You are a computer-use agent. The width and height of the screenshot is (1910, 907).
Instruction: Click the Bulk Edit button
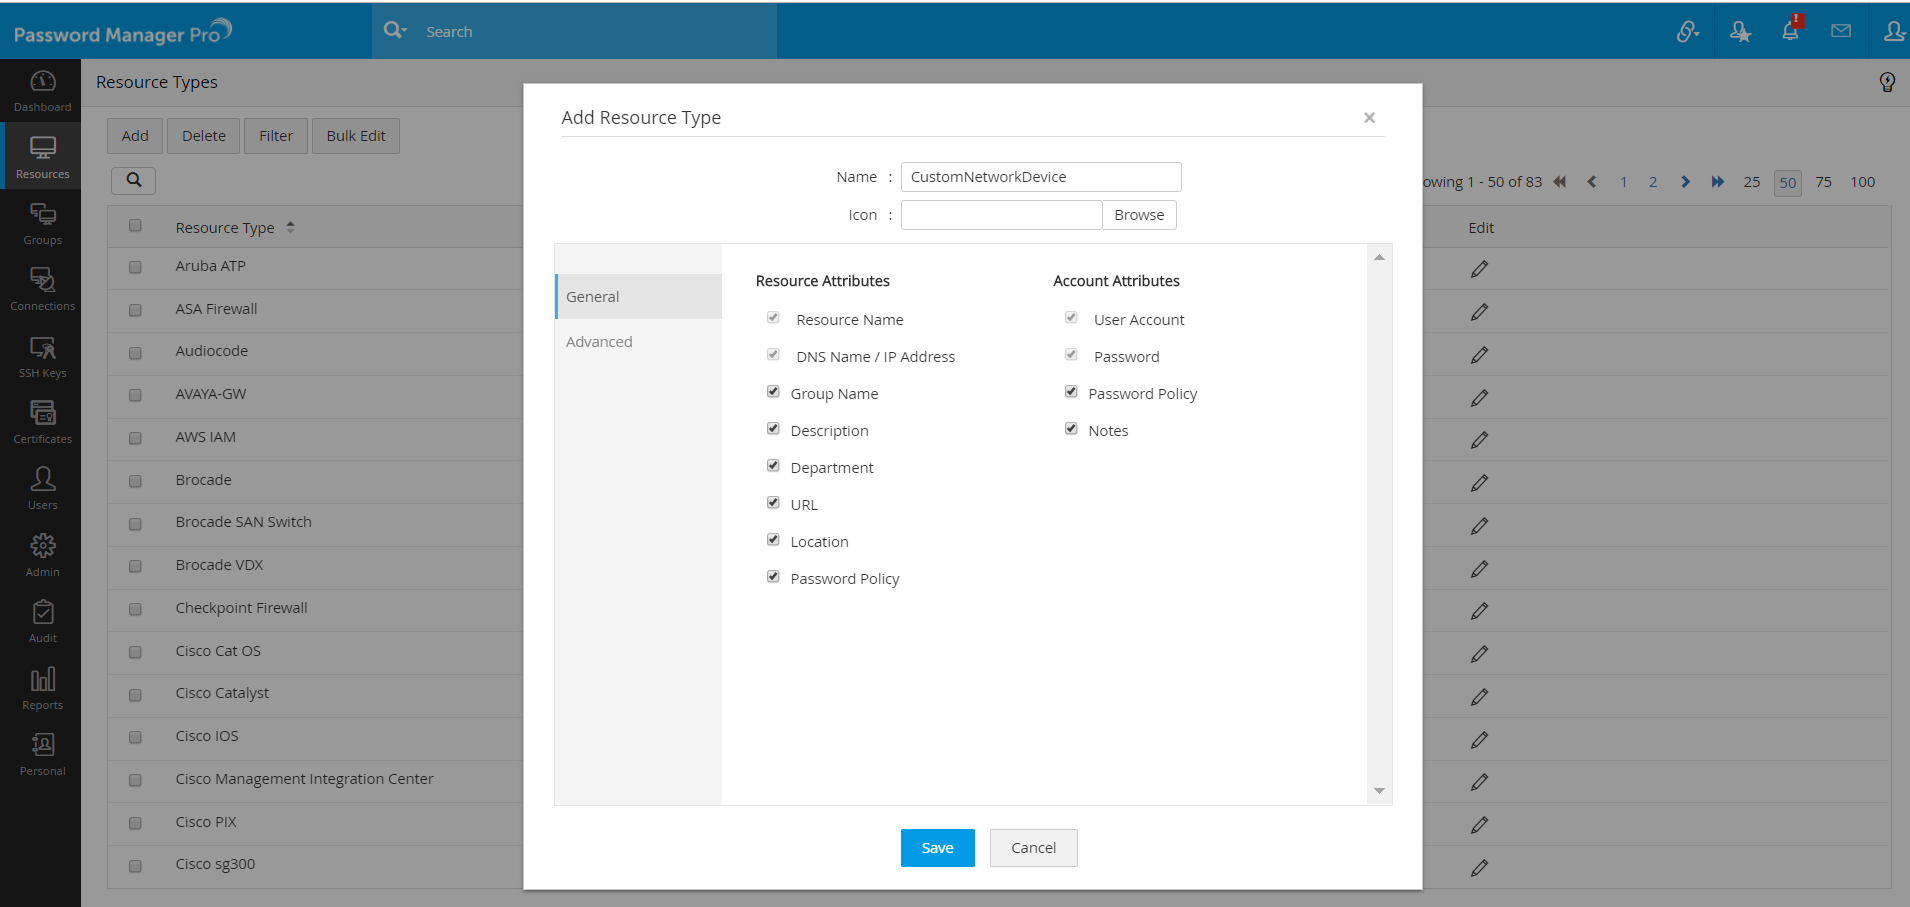pyautogui.click(x=356, y=136)
